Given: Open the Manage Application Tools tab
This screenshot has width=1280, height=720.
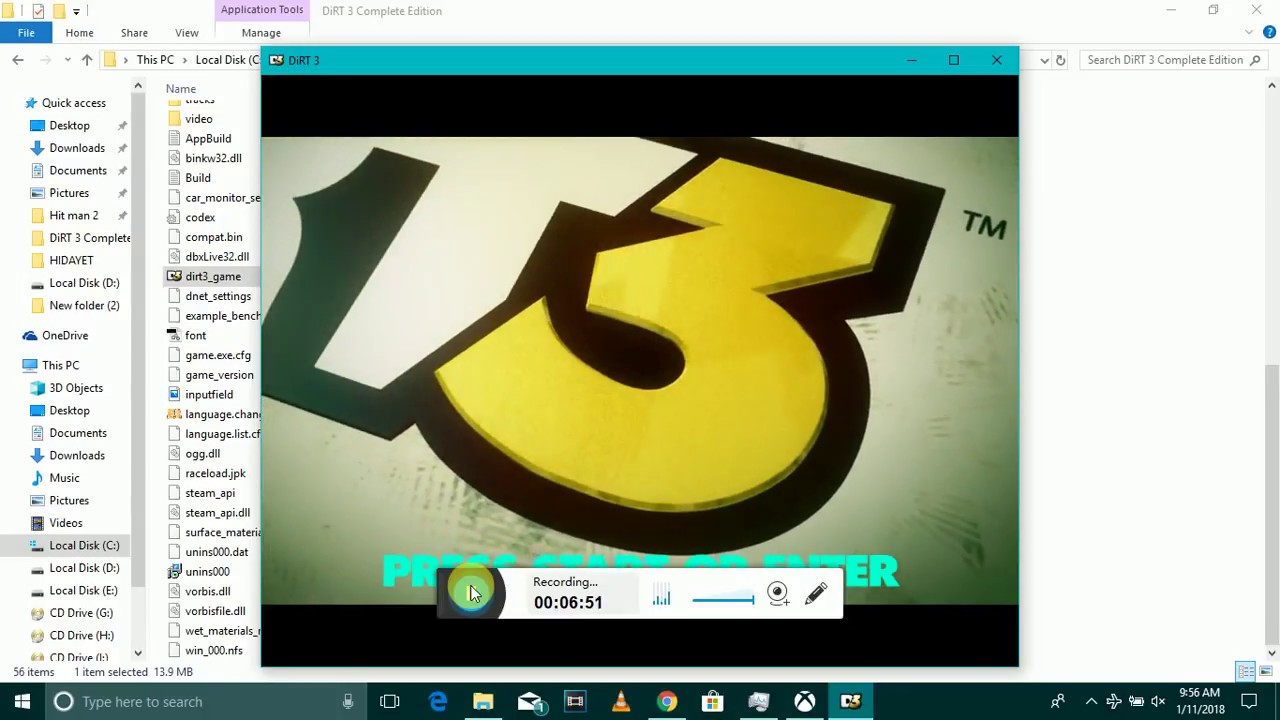Looking at the screenshot, I should (261, 33).
